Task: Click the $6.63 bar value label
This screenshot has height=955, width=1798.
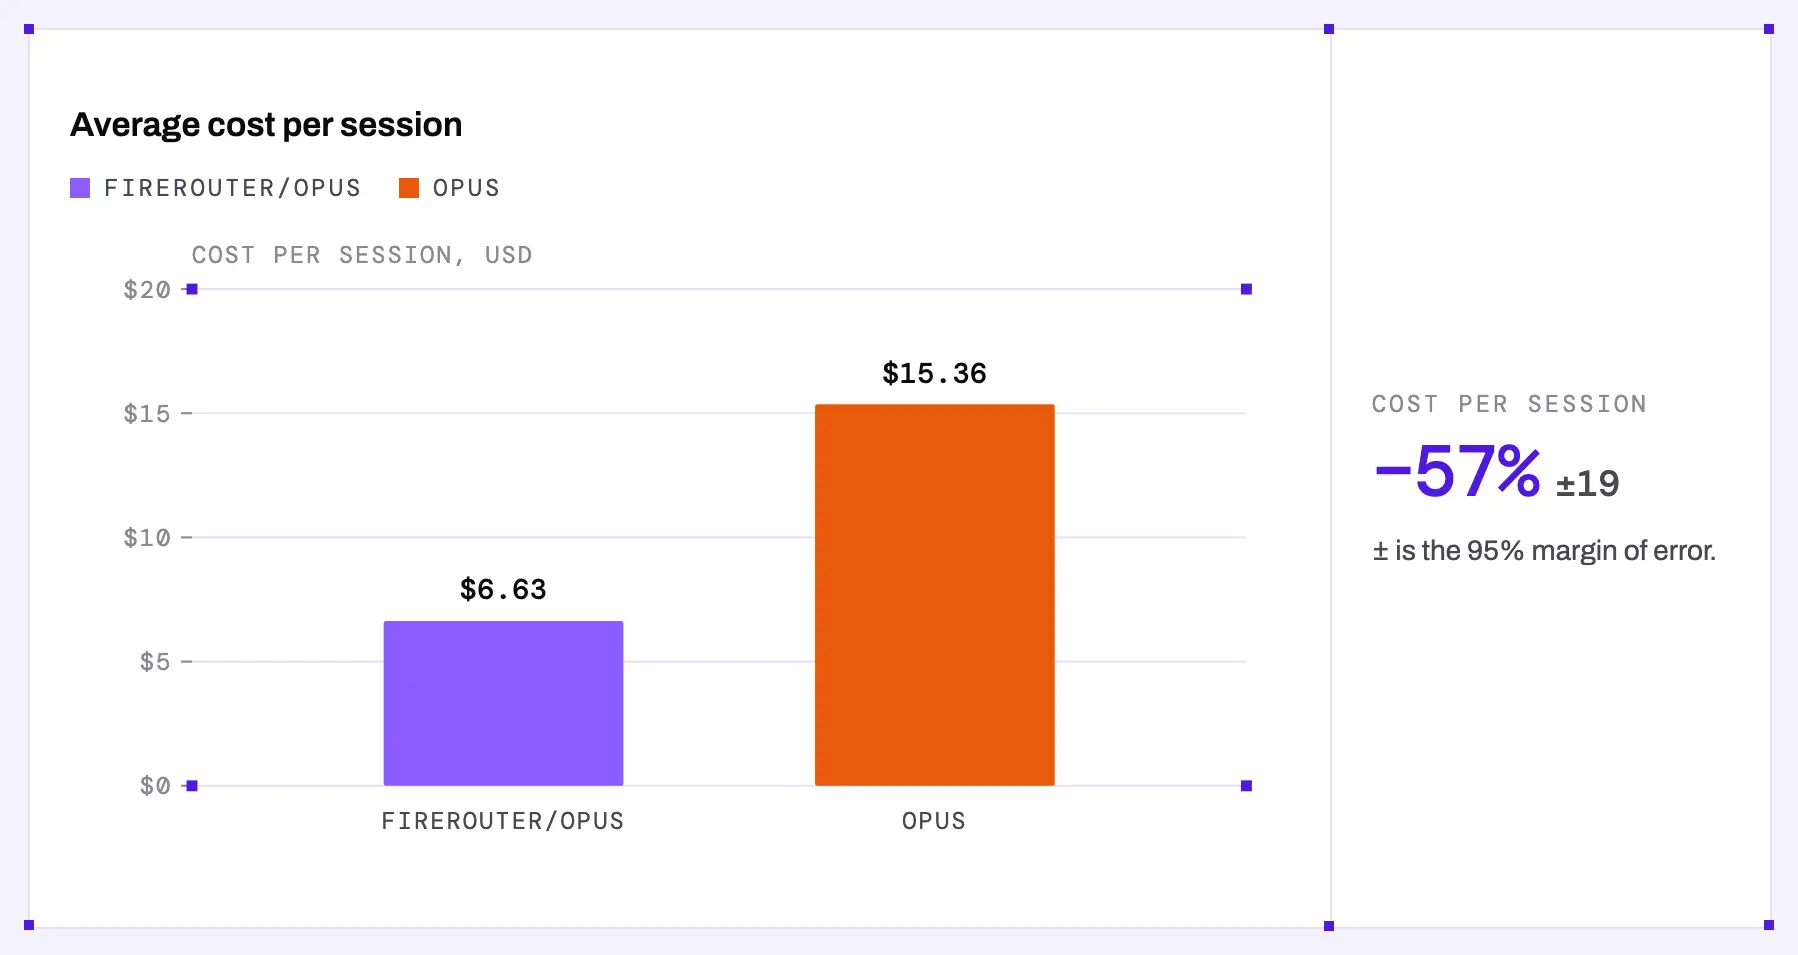Action: point(503,589)
